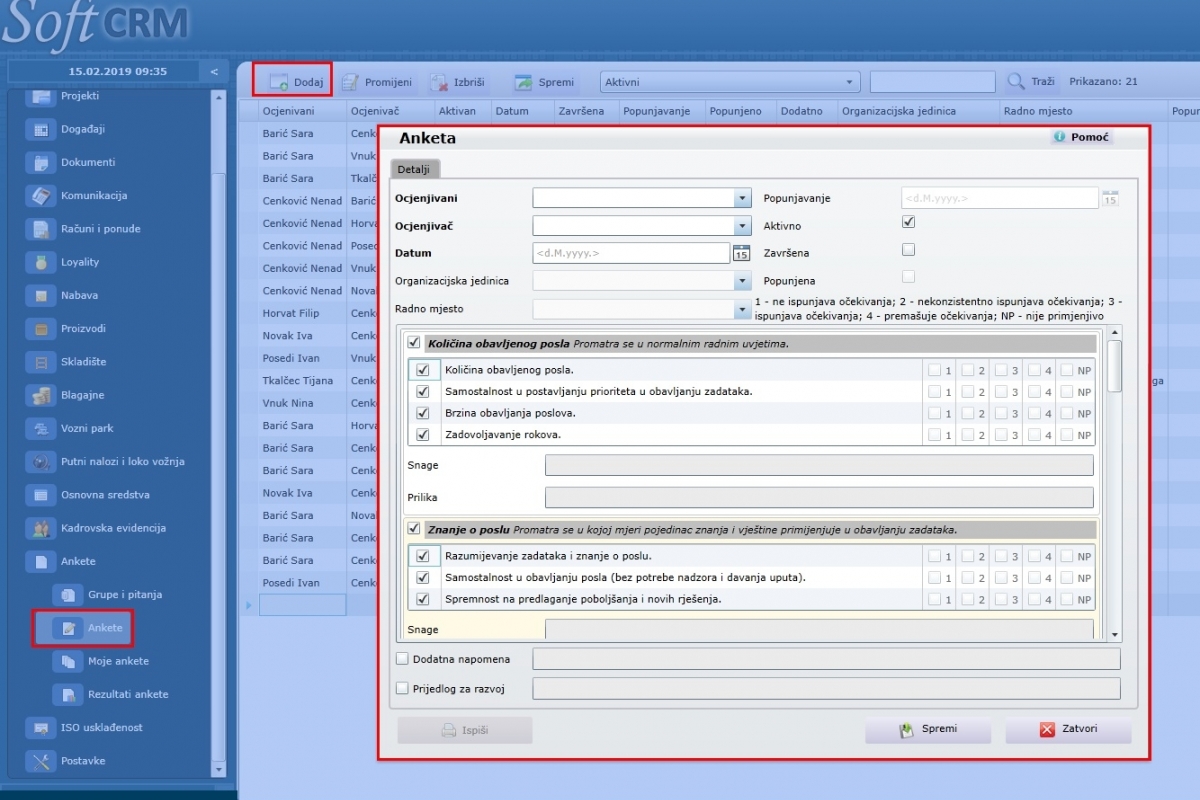Image resolution: width=1200 pixels, height=800 pixels.
Task: Uncheck the Aktivno checkbox
Action: (x=908, y=222)
